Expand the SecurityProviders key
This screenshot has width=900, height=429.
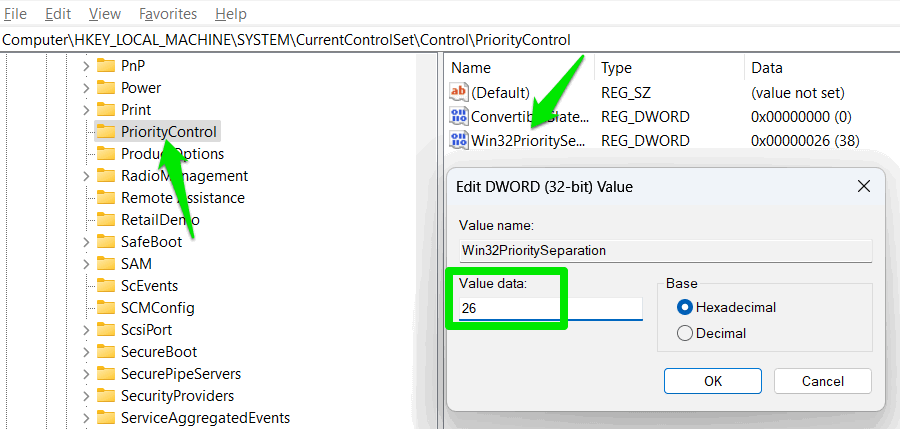[x=86, y=395]
